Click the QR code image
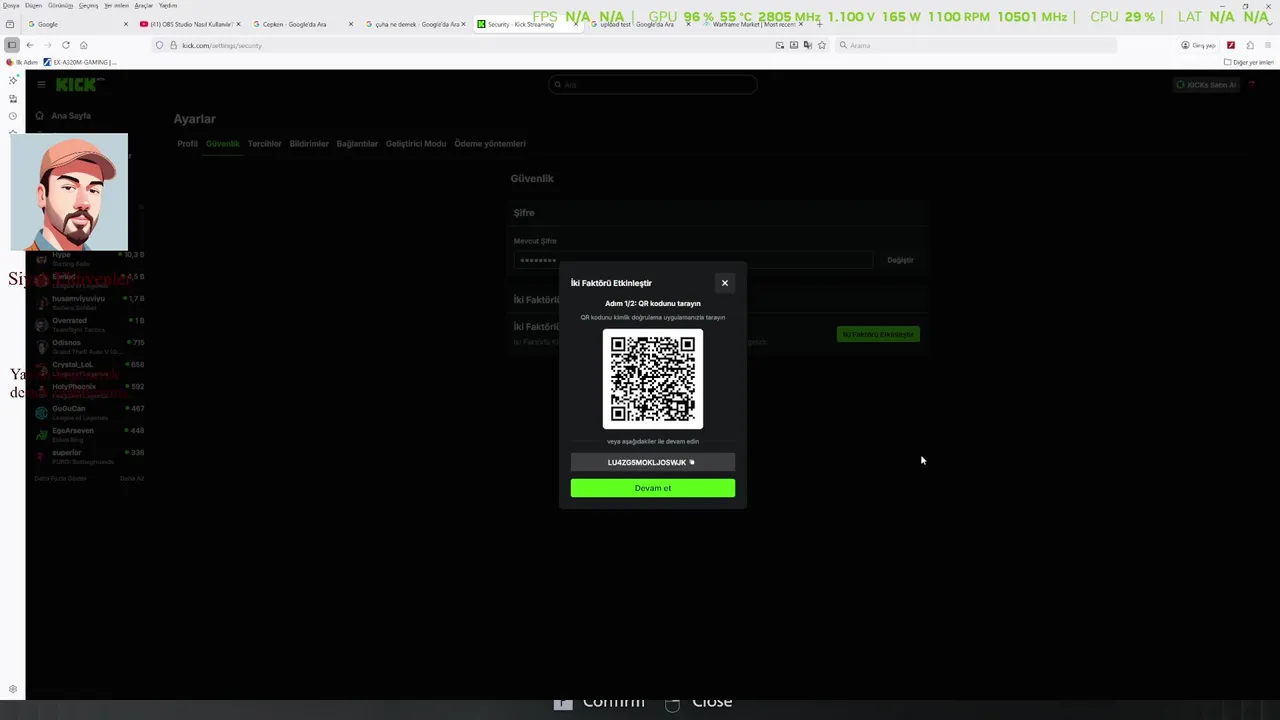 coord(652,379)
